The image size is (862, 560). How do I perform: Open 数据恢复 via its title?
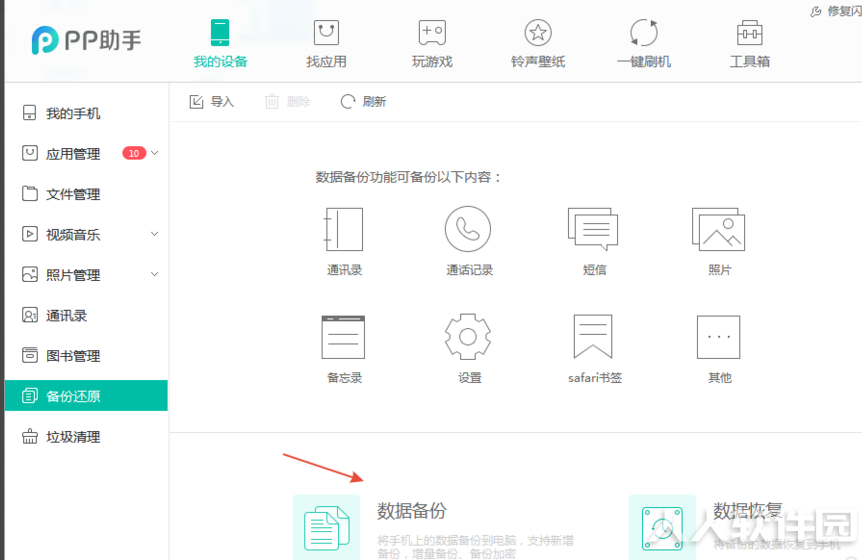[x=748, y=511]
